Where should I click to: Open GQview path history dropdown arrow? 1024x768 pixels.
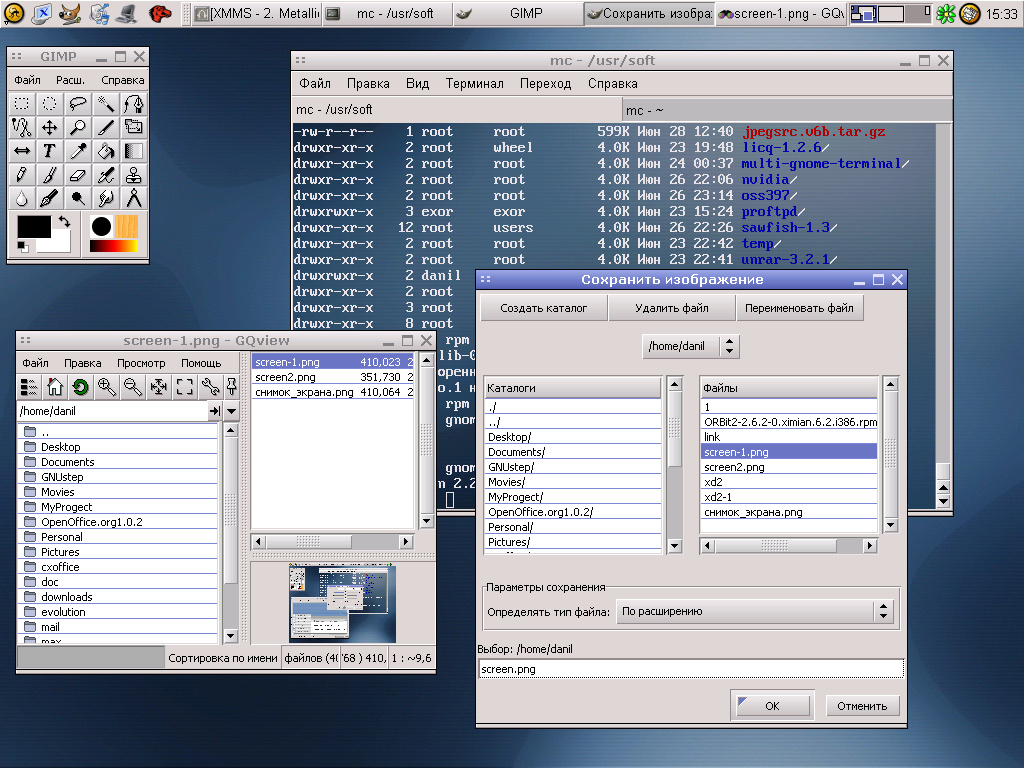tap(231, 411)
